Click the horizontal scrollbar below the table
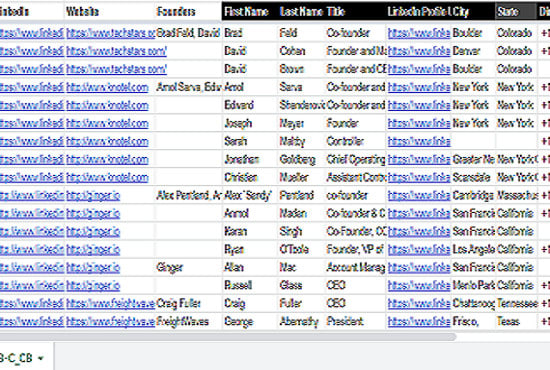Screen dimensions: 550x370 click(228, 337)
